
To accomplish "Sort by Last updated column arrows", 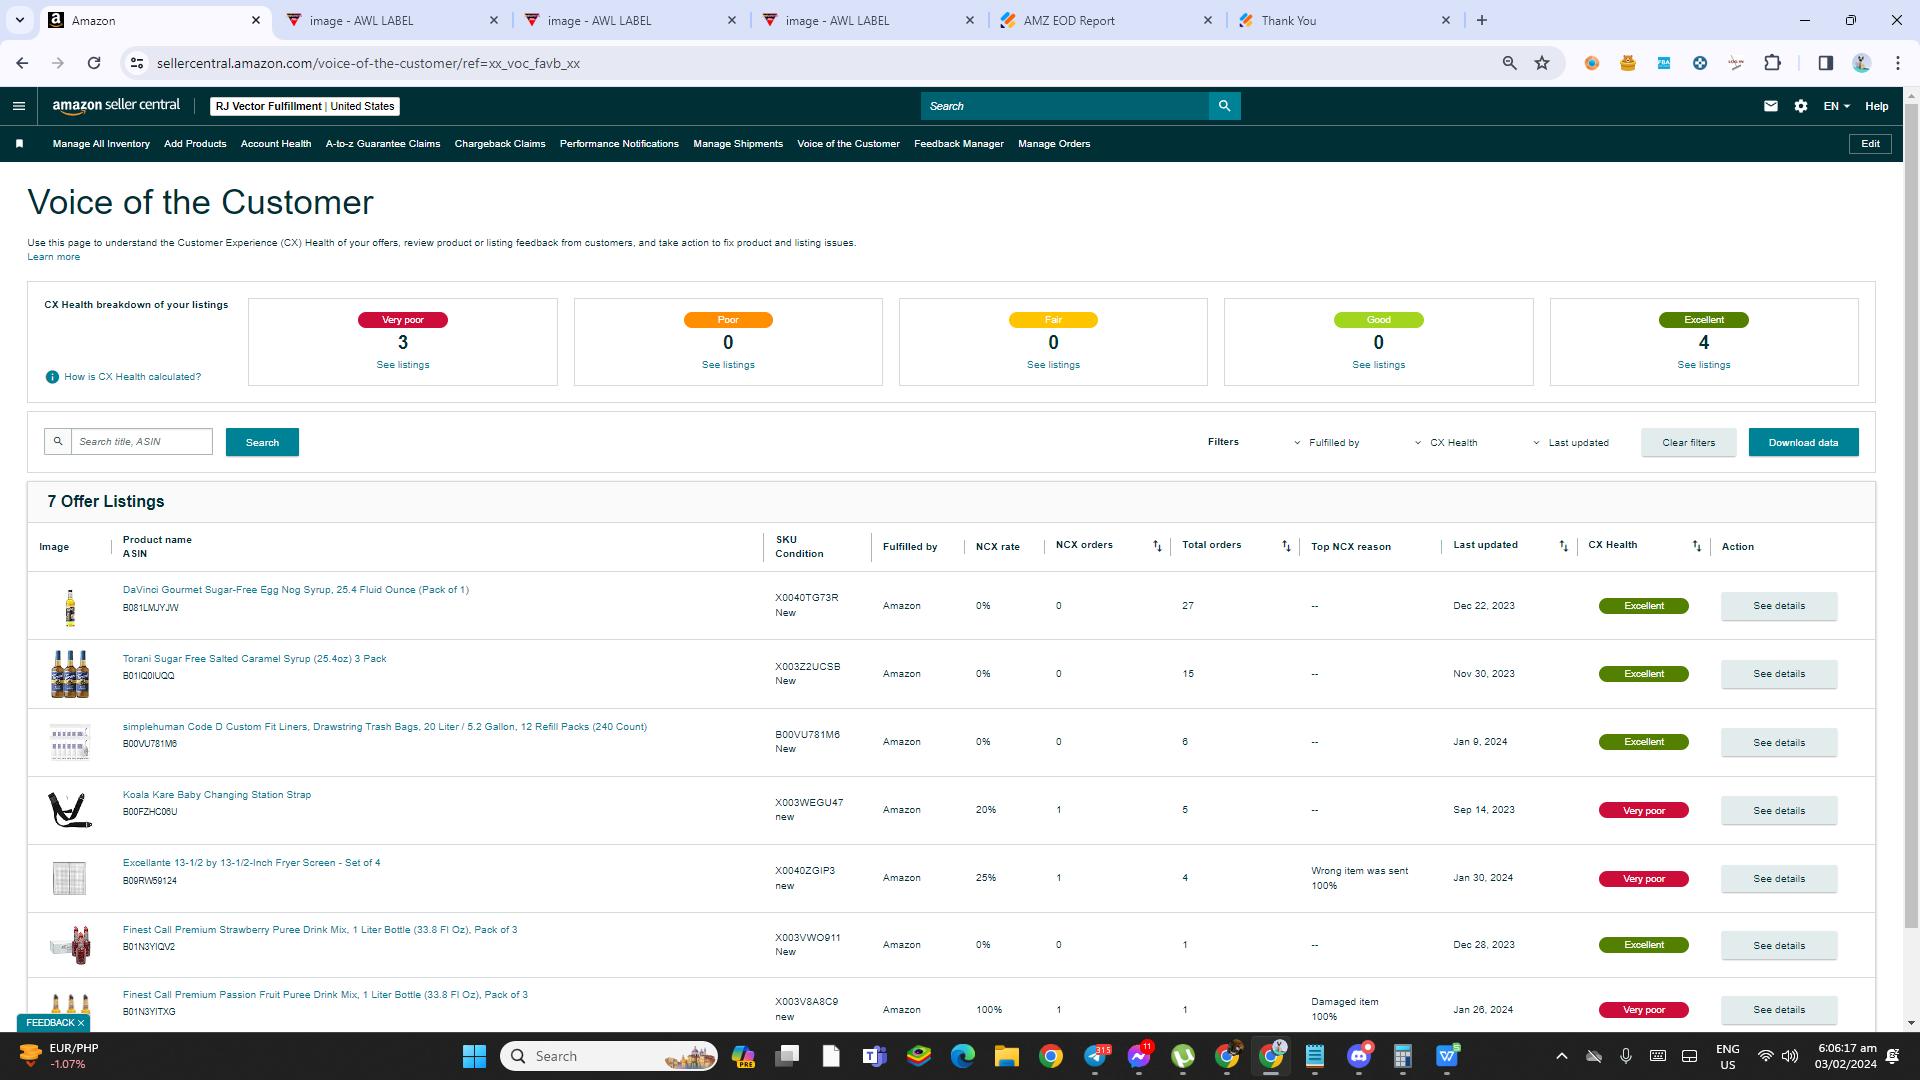I will click(x=1564, y=546).
